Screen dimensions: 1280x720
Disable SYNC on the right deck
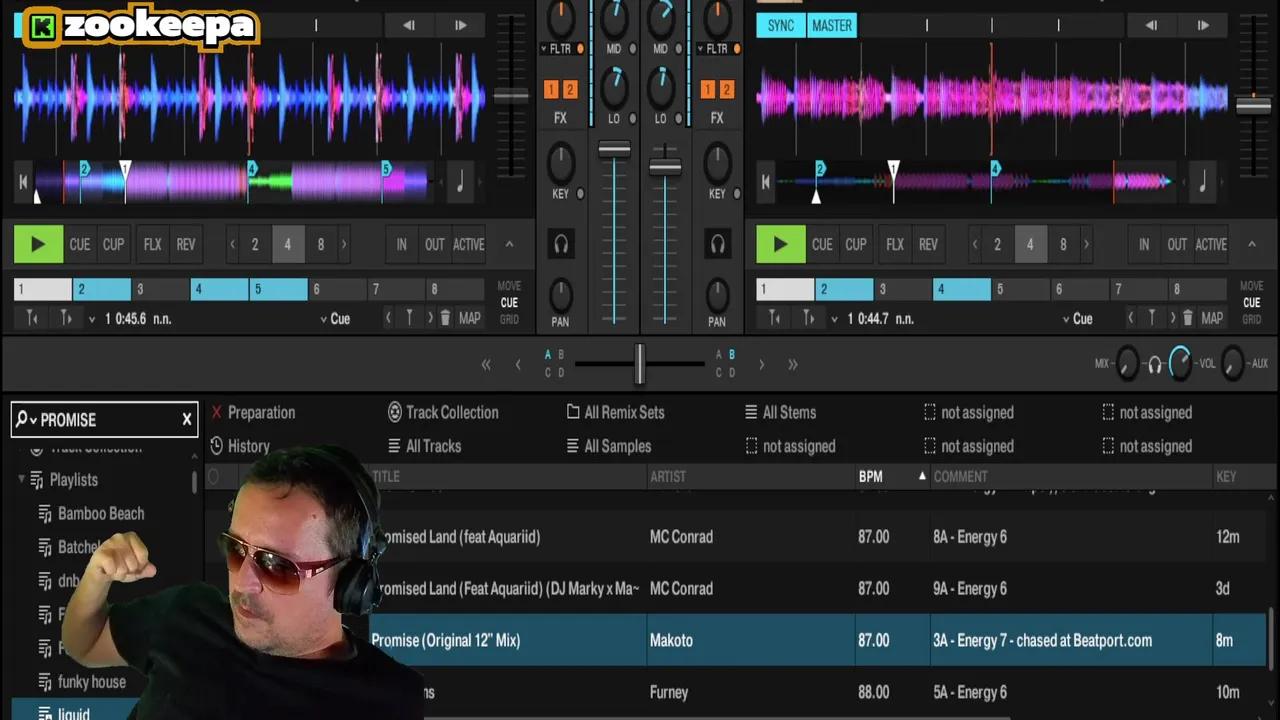point(780,25)
